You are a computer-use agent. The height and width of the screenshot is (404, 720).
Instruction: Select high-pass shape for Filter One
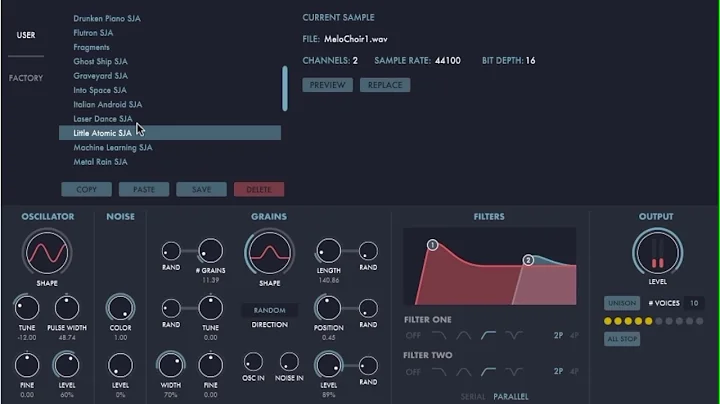click(x=488, y=336)
